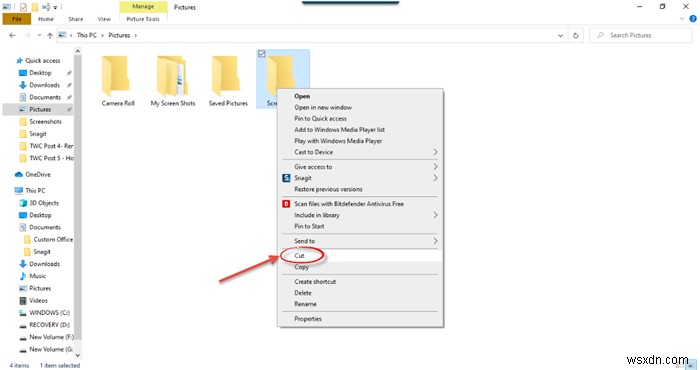This screenshot has width=700, height=370.
Task: Open WINDOWS (C:) drive
Action: click(49, 312)
